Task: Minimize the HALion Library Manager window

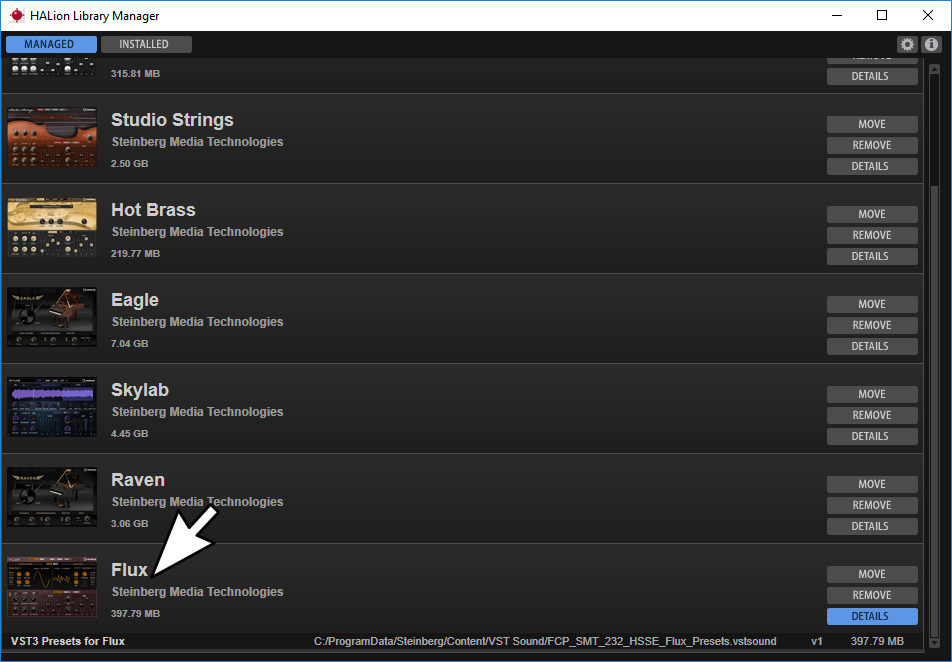Action: (837, 15)
